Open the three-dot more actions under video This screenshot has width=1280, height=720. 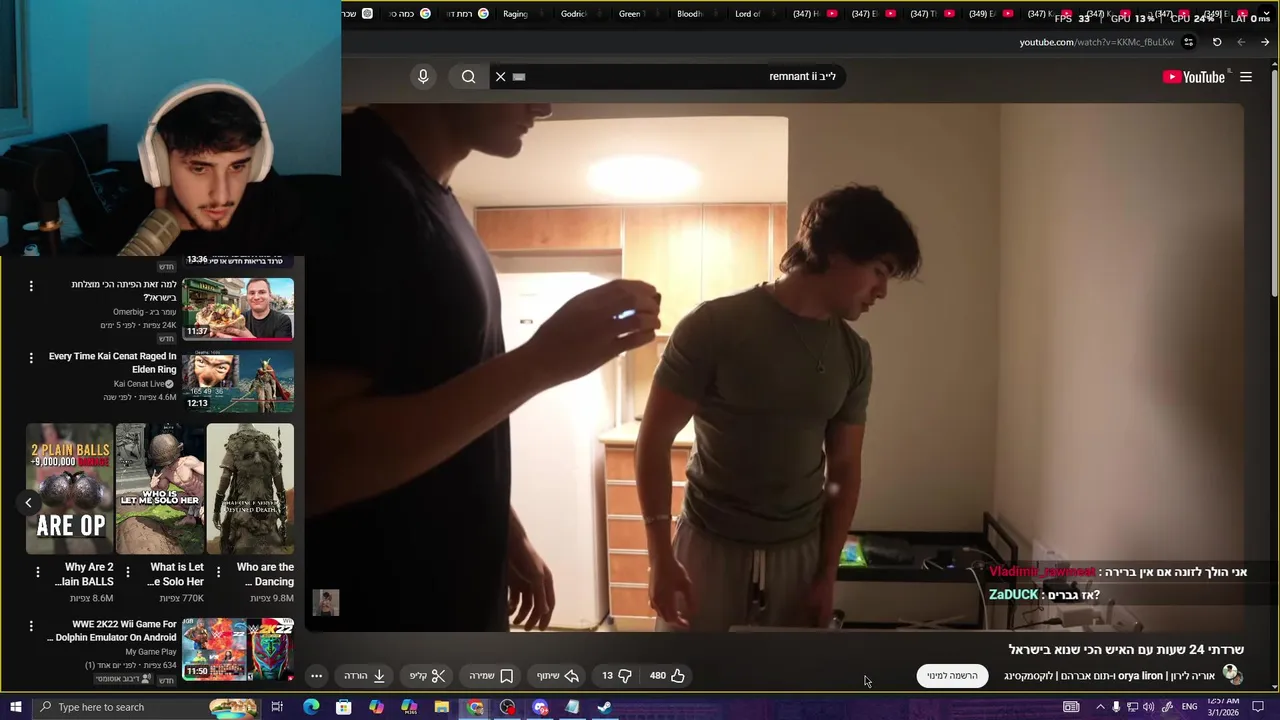(316, 676)
